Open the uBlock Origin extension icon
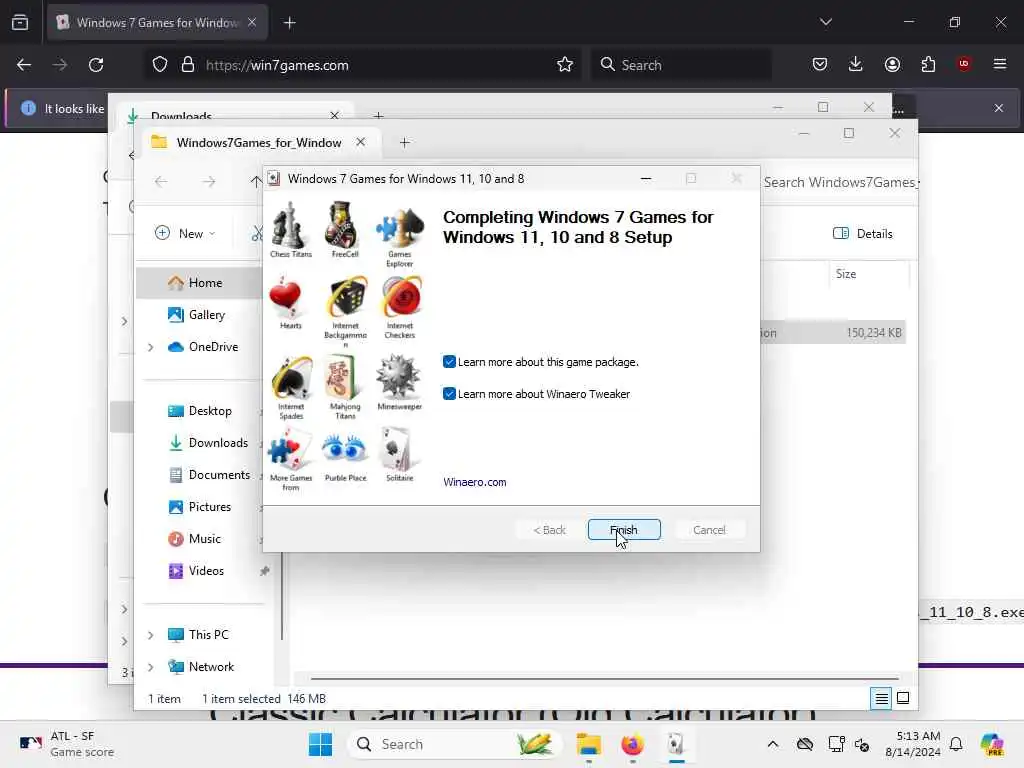1024x768 pixels. (x=963, y=64)
